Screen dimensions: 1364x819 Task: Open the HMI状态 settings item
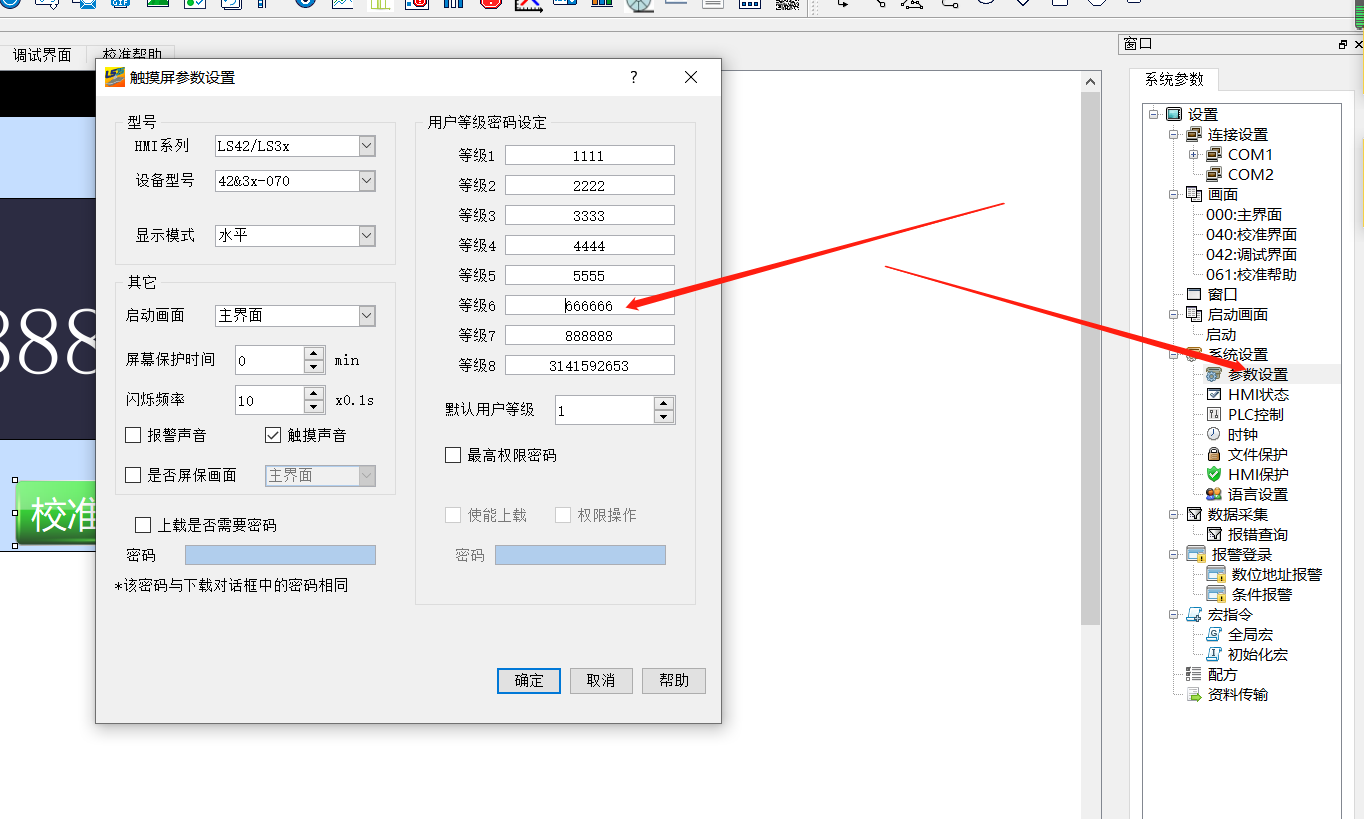1258,395
